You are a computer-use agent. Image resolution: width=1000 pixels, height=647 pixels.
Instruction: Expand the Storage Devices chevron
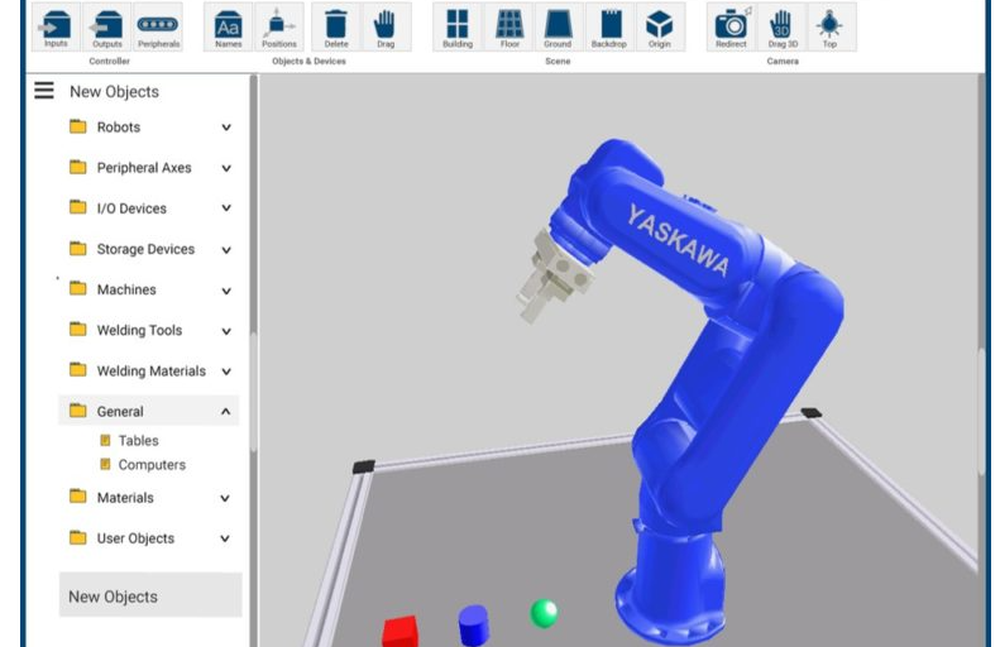click(226, 249)
